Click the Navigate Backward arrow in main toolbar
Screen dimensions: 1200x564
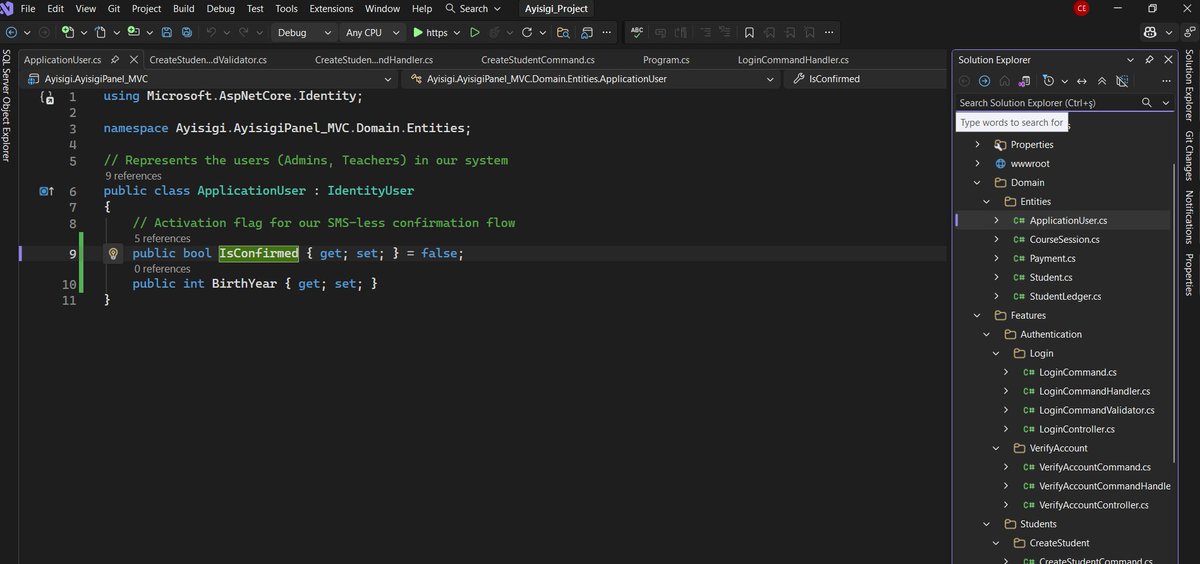point(11,32)
